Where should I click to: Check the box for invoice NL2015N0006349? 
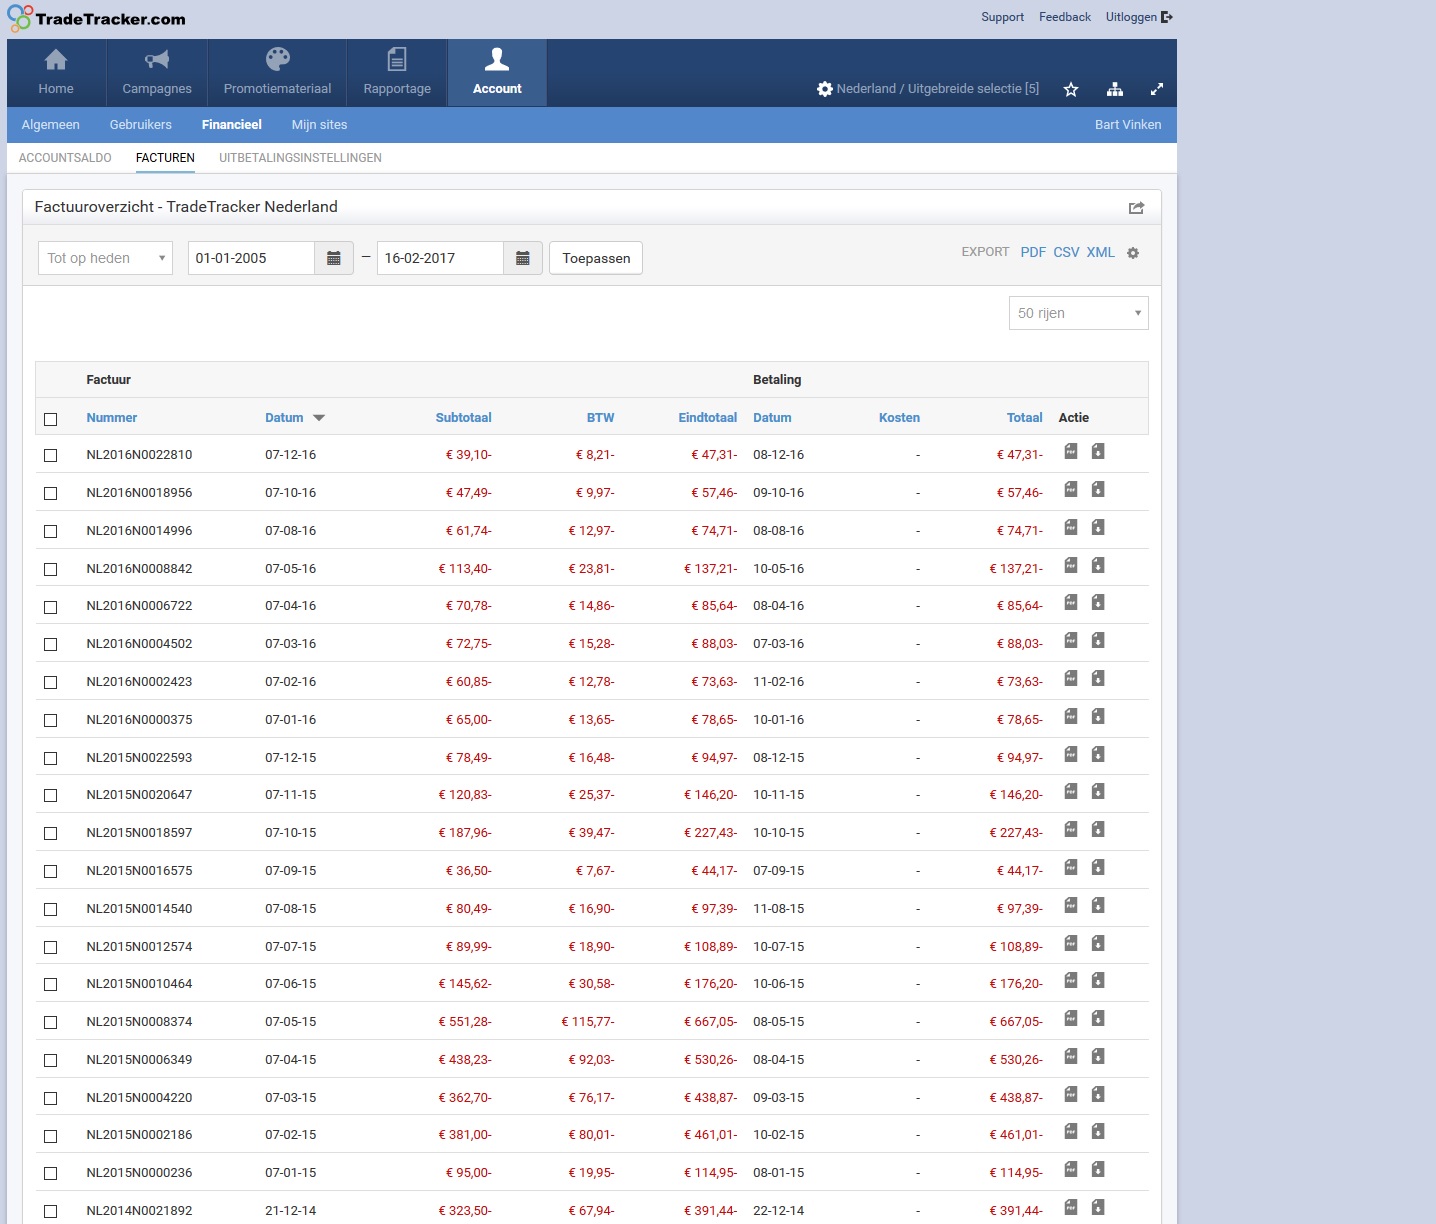[51, 1060]
